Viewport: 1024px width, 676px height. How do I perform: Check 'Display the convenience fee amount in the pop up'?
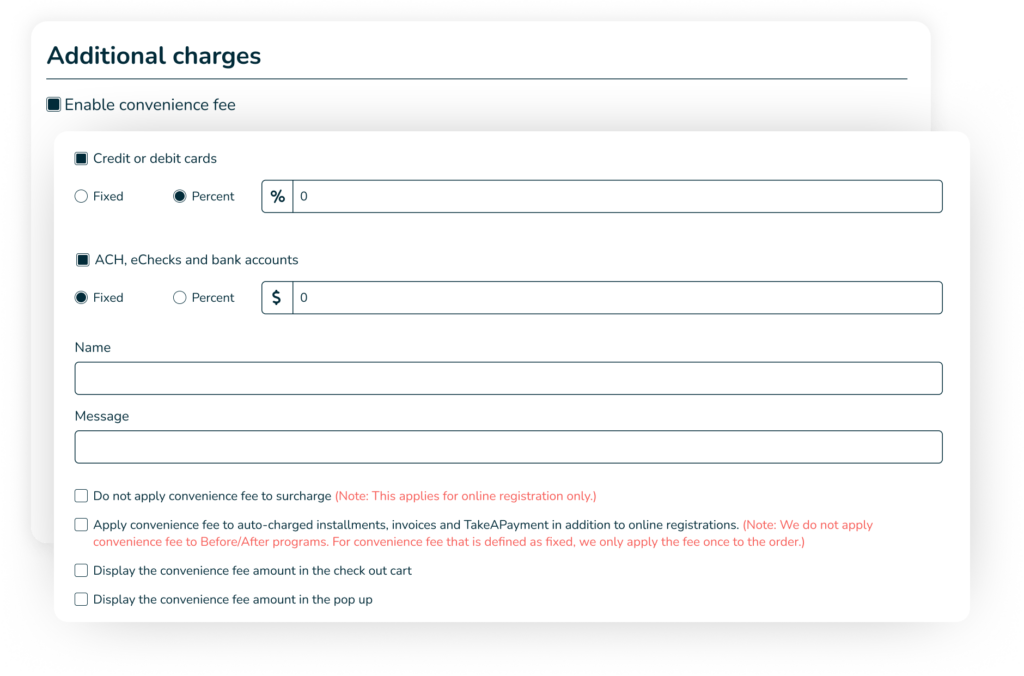[81, 599]
